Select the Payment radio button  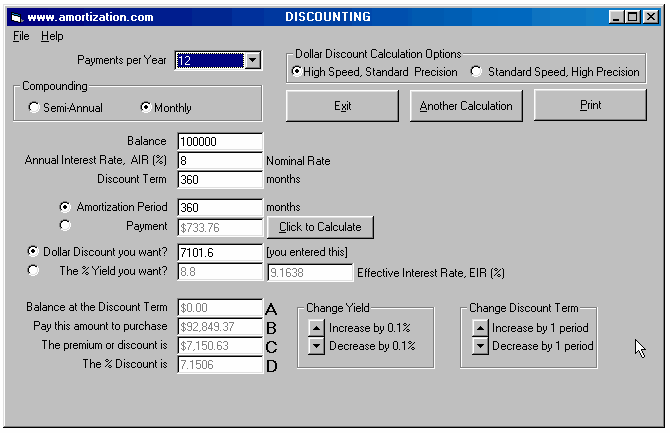pos(65,225)
